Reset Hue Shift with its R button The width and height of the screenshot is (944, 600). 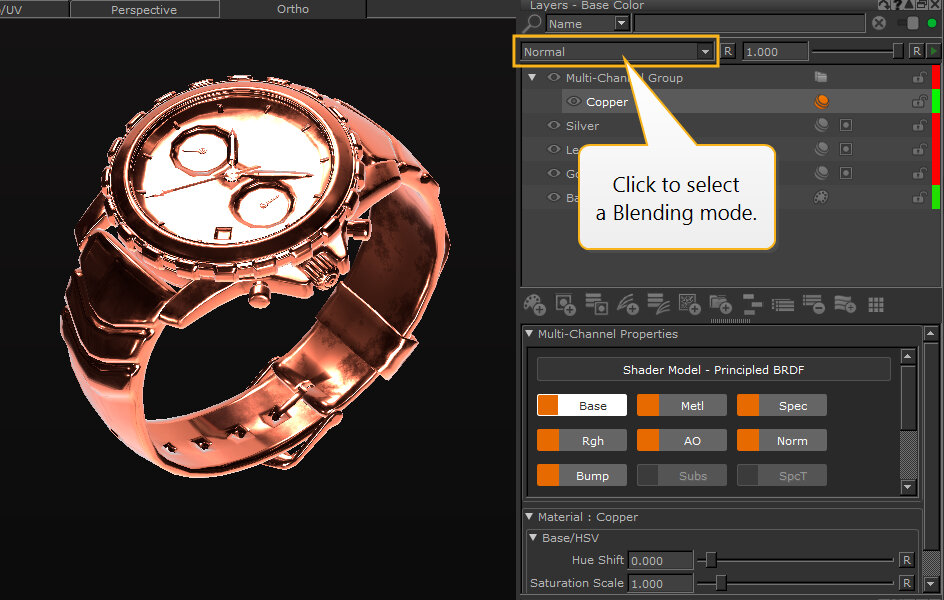click(906, 560)
